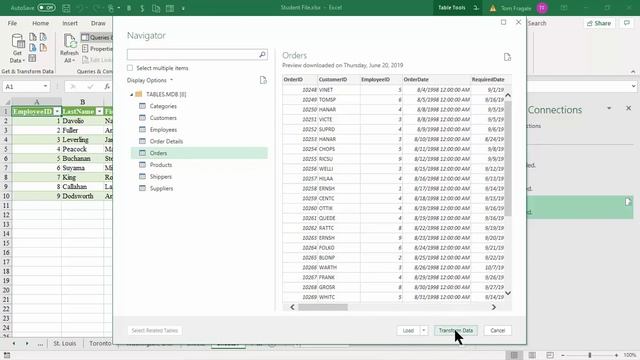Click the Search box in the ribbon
640x360 pixels.
pos(537,23)
